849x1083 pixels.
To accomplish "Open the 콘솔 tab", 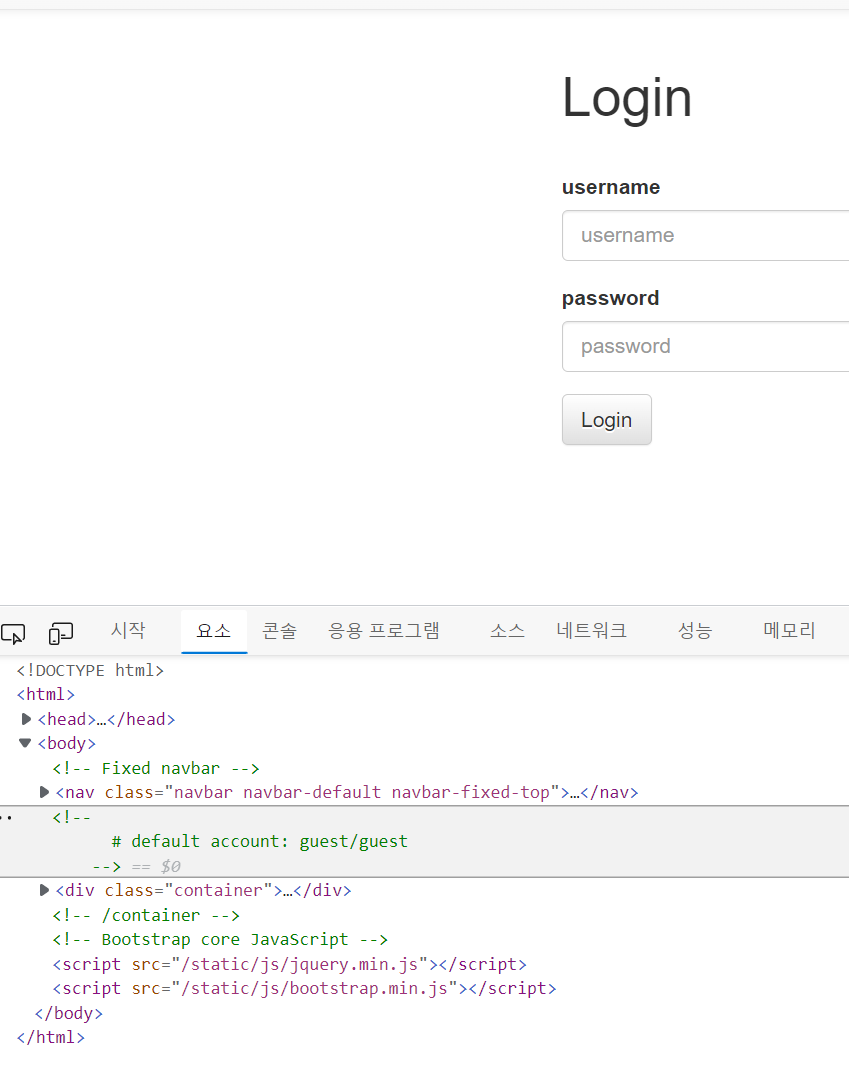I will click(279, 631).
